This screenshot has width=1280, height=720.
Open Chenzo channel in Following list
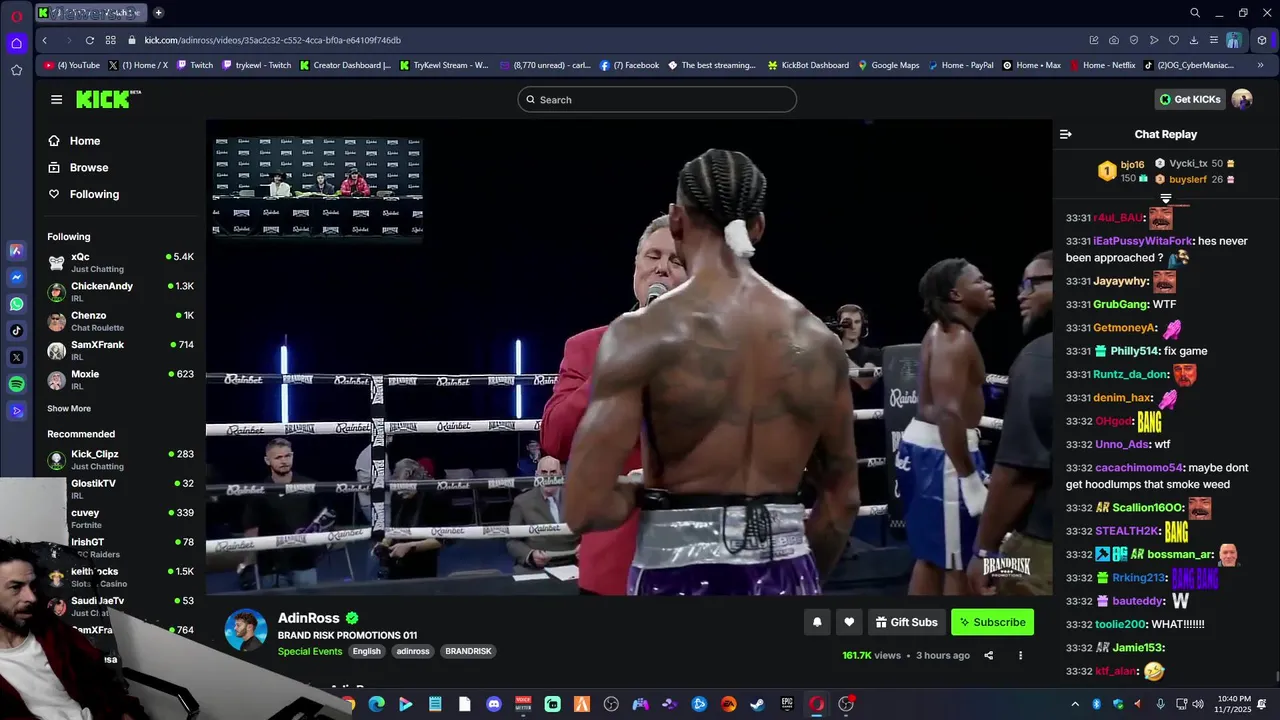tap(120, 321)
